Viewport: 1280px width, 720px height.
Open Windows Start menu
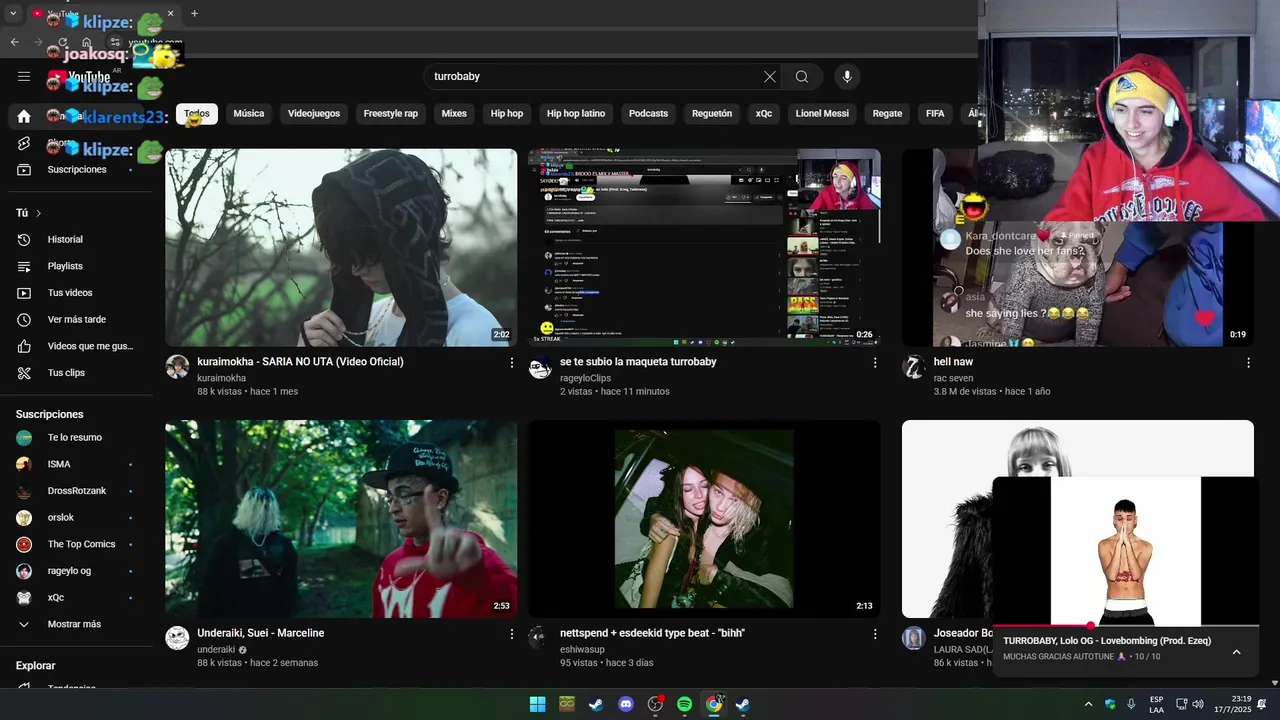point(537,704)
